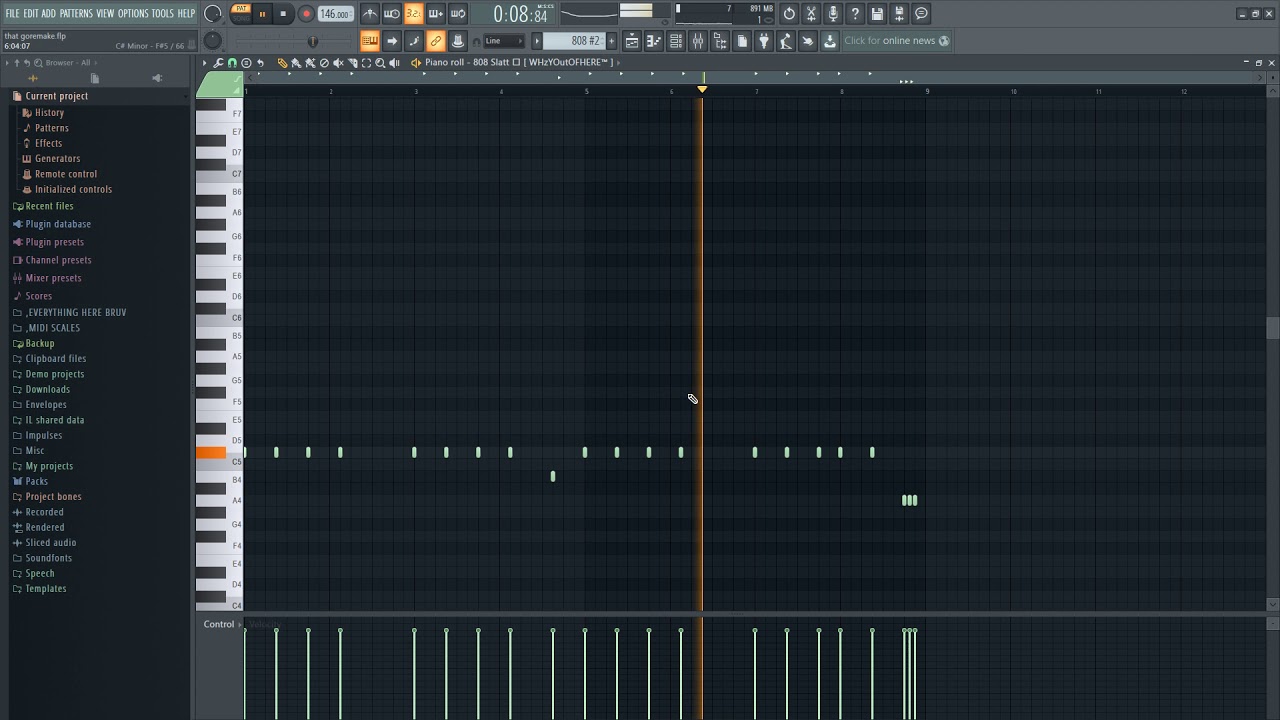
Task: Open the chat bubble icon in toolbar
Action: coord(921,13)
